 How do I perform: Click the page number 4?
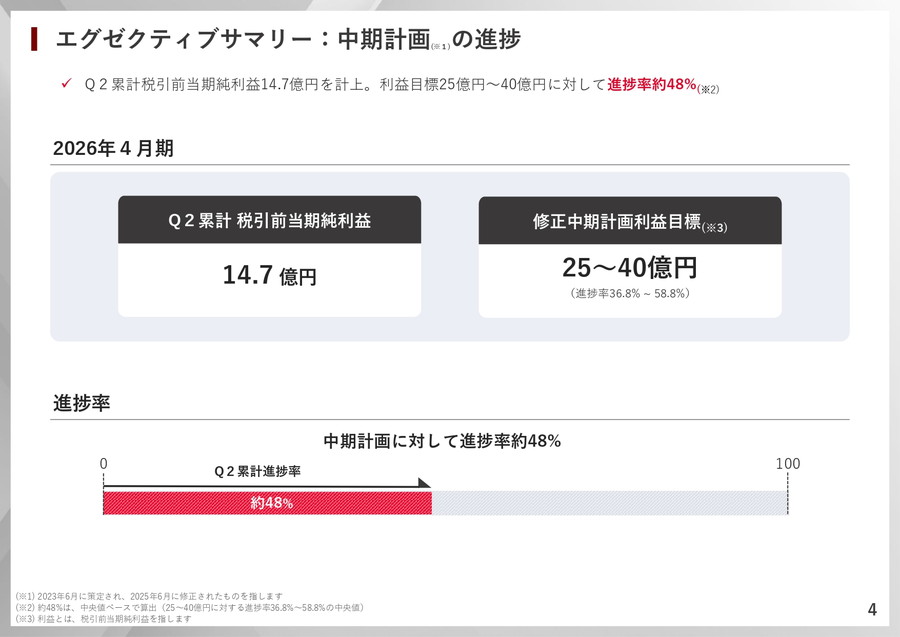pyautogui.click(x=872, y=610)
